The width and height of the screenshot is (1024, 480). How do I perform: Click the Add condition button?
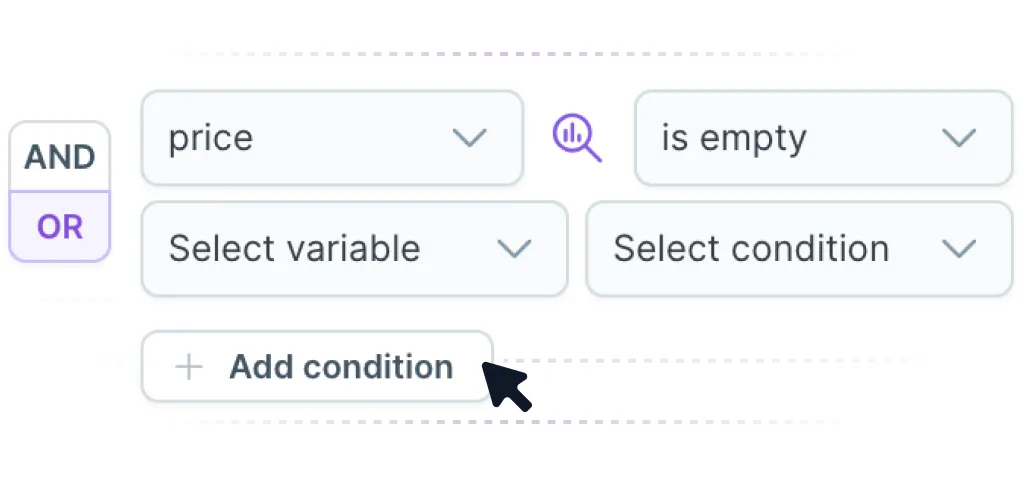point(317,366)
